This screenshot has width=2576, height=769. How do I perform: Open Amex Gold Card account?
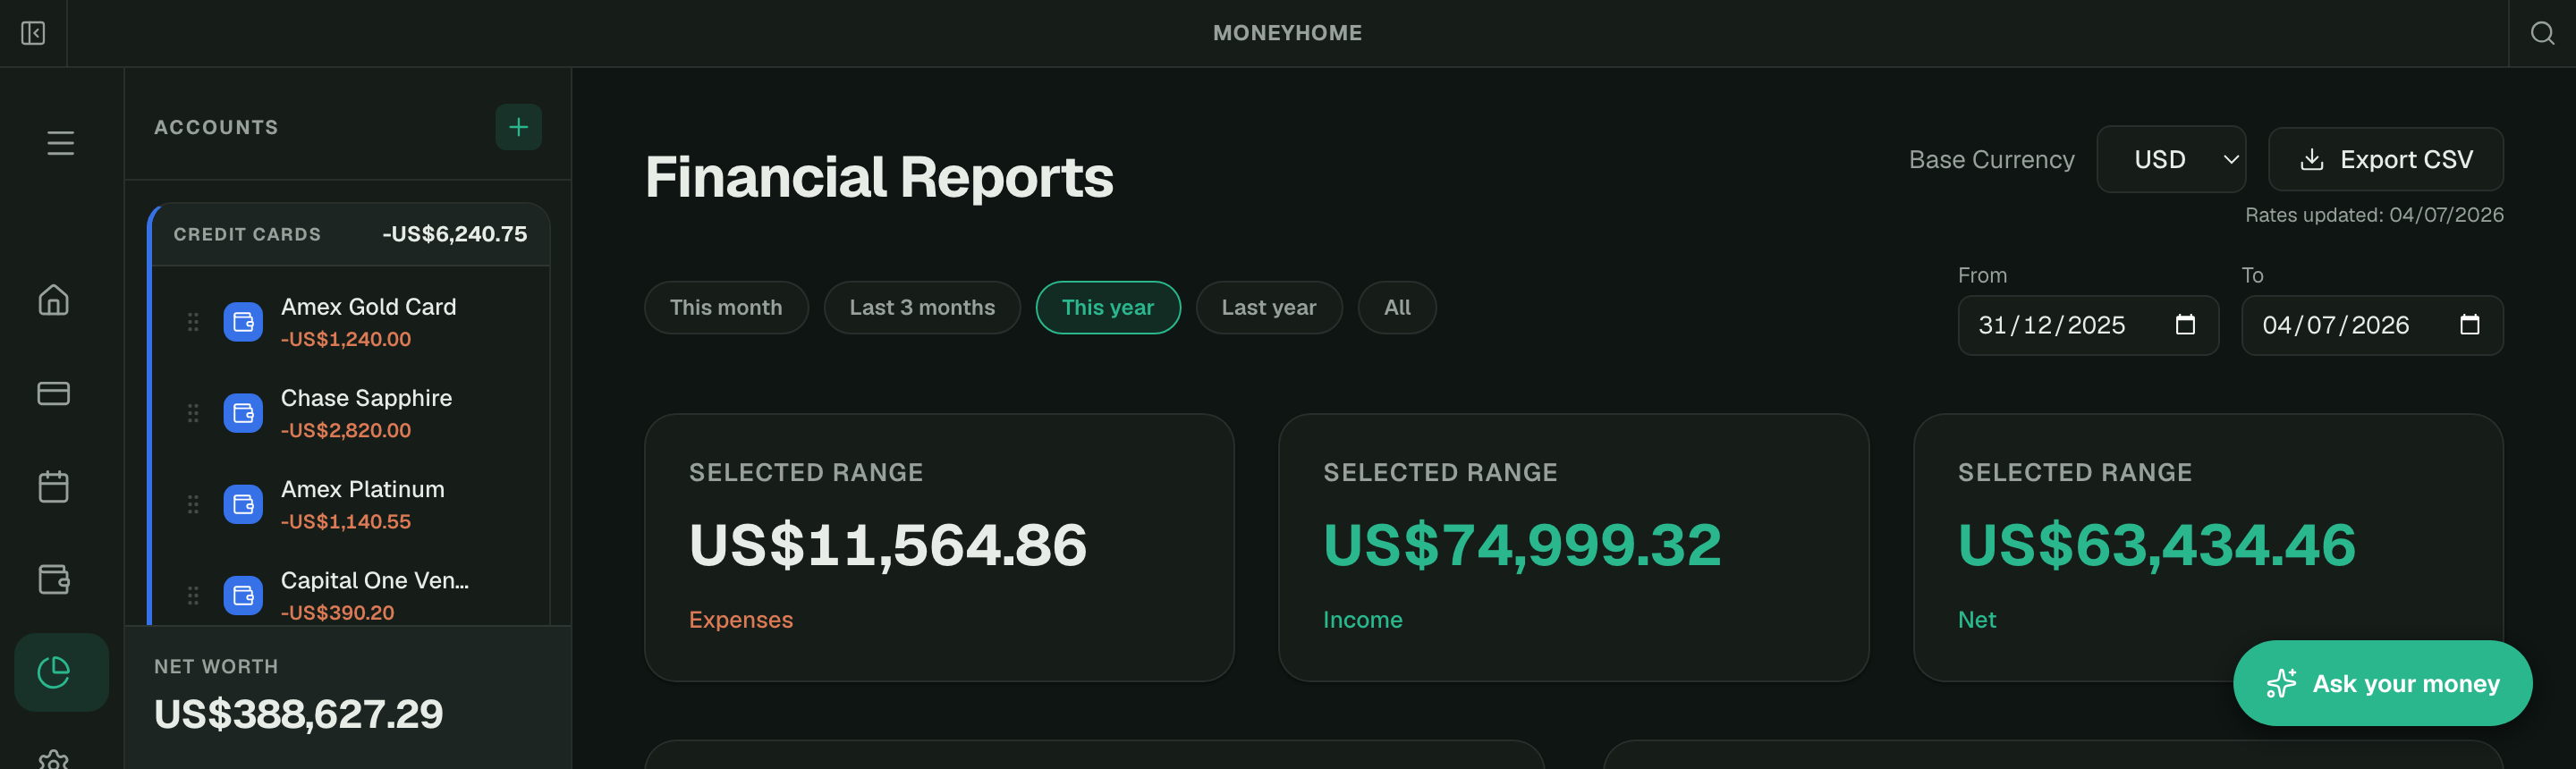[x=350, y=322]
